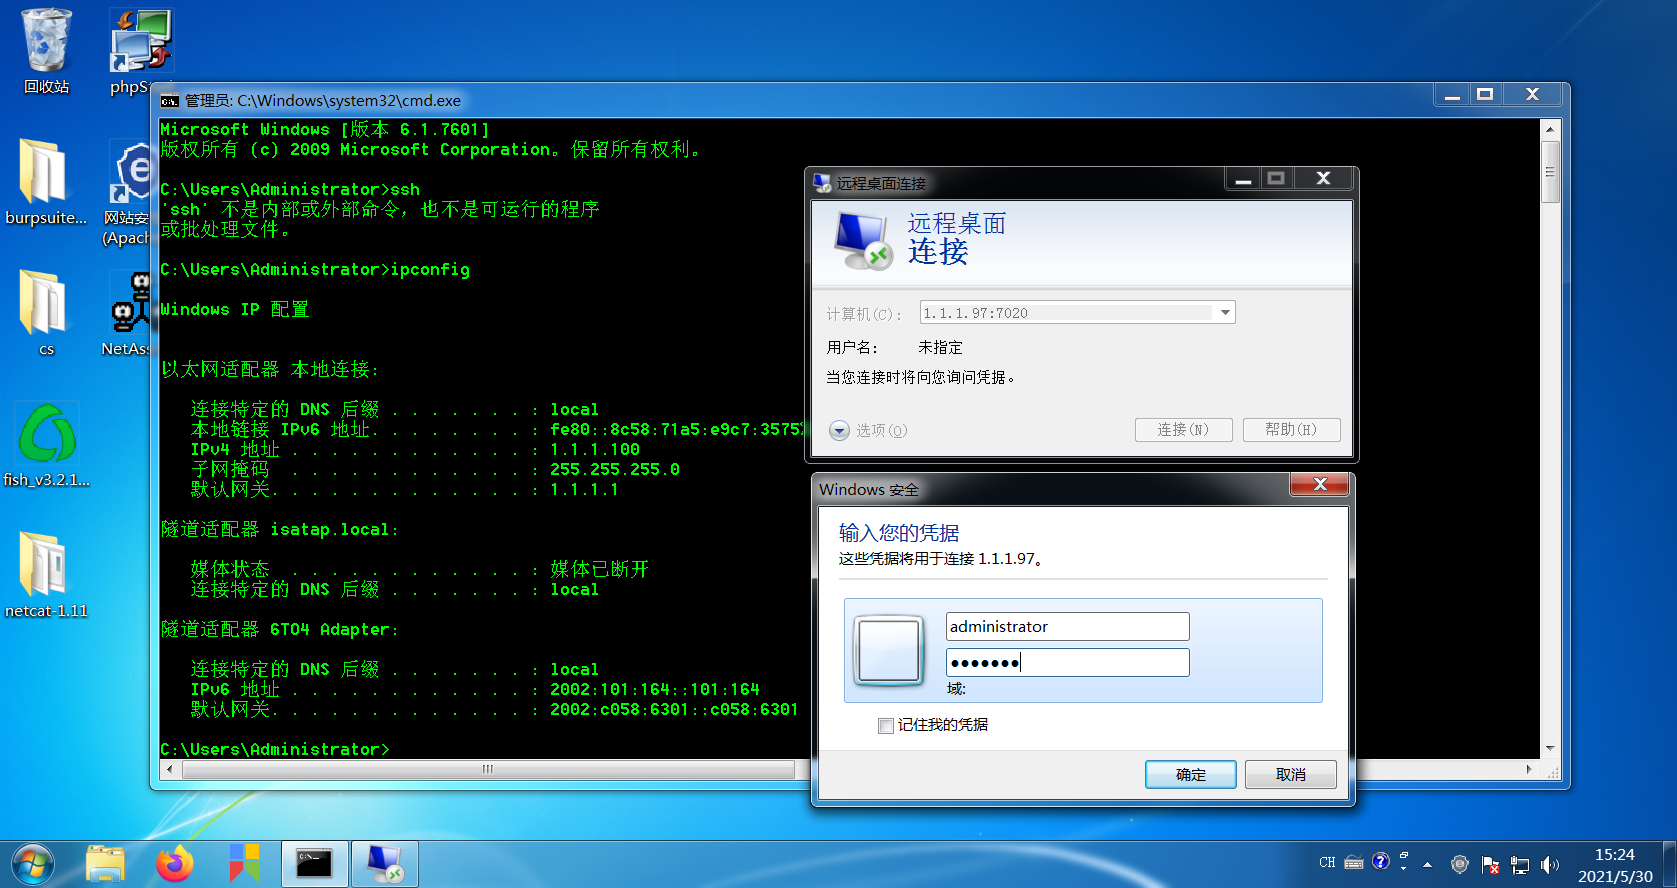This screenshot has height=888, width=1677.
Task: Select the fish_v3.2.1 desktop icon
Action: pos(46,445)
